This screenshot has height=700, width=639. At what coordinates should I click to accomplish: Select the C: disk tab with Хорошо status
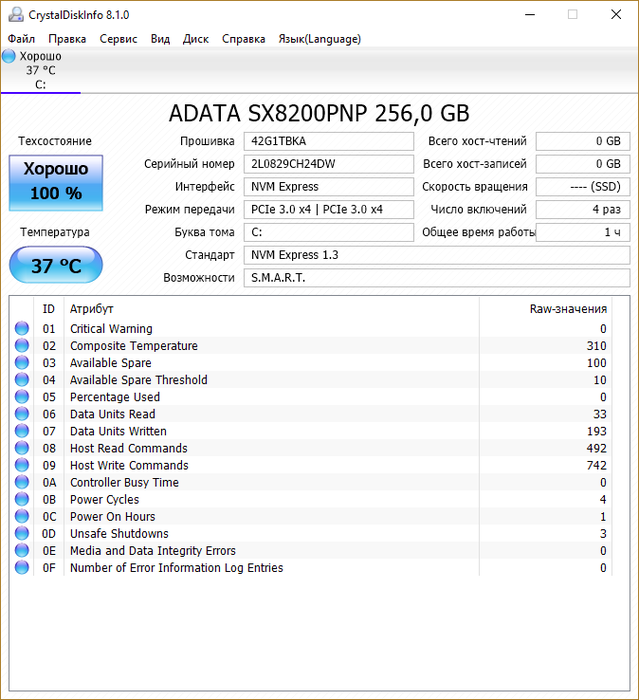(41, 70)
